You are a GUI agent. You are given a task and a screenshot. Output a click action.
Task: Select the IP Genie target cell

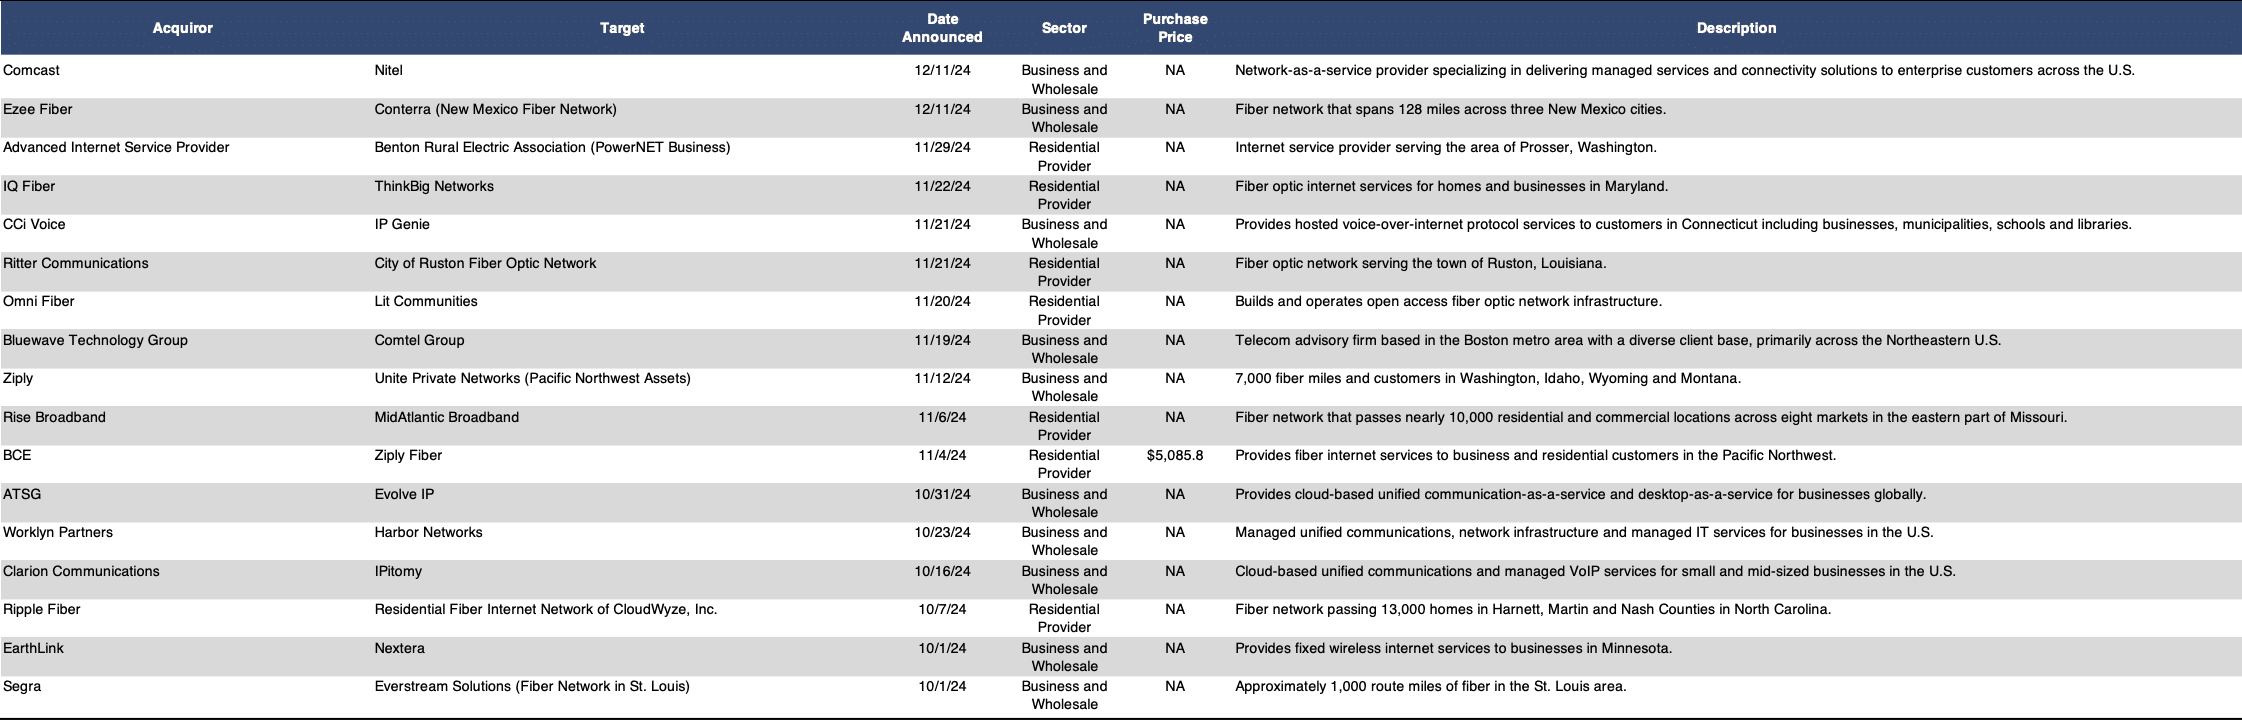[402, 224]
